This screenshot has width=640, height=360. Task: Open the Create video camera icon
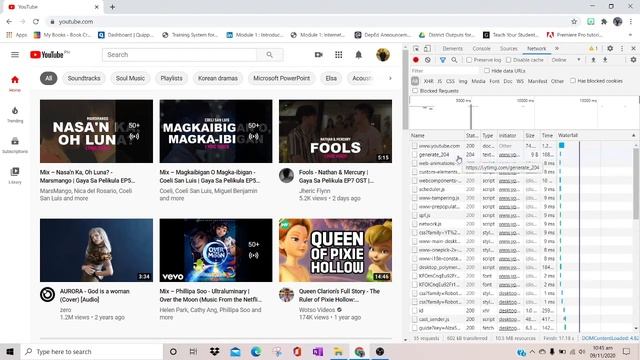click(x=318, y=54)
